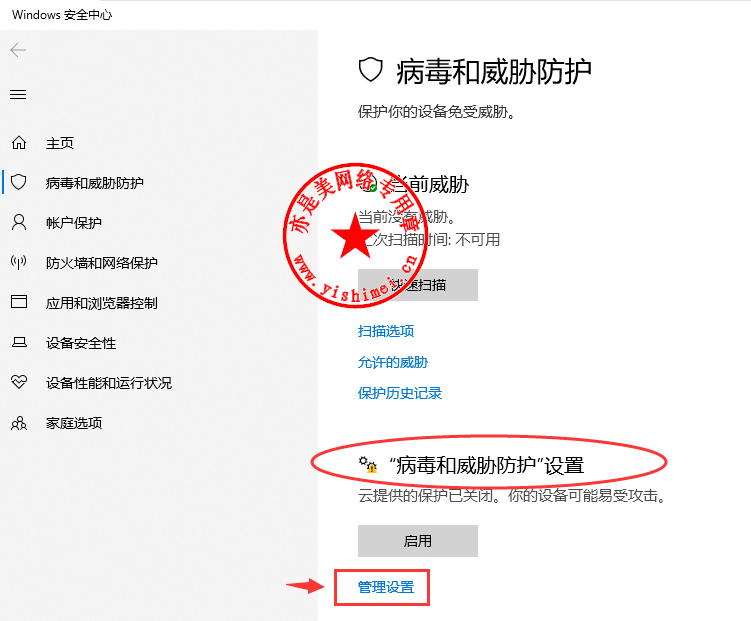Click the home icon beside 主页
Viewport: 751px width, 621px height.
coord(19,142)
